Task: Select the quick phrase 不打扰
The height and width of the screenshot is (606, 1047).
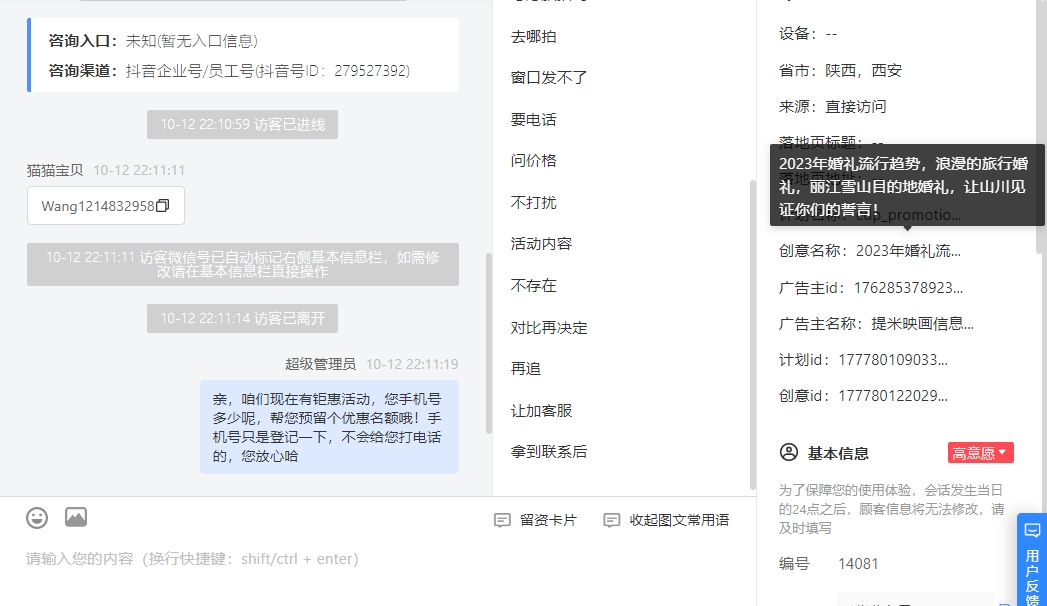Action: pos(534,202)
